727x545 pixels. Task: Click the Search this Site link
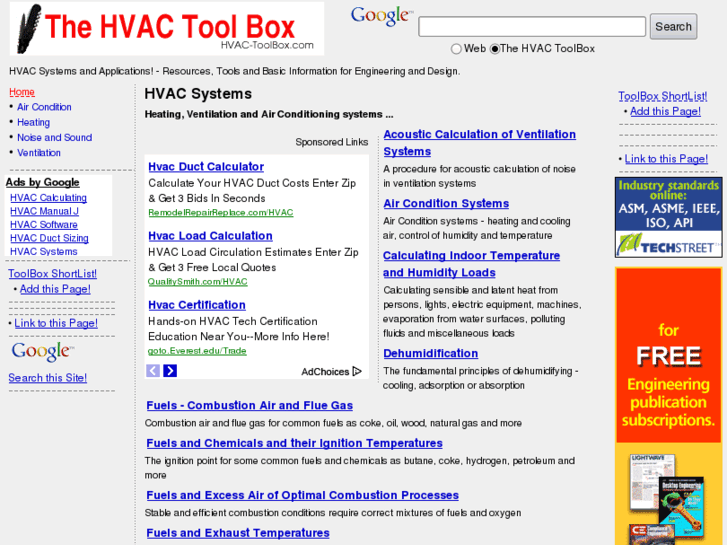pos(47,378)
